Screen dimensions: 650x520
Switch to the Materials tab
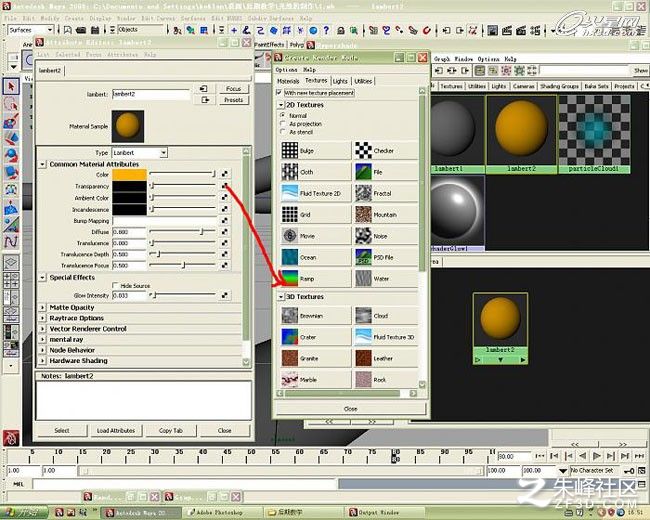pos(288,81)
